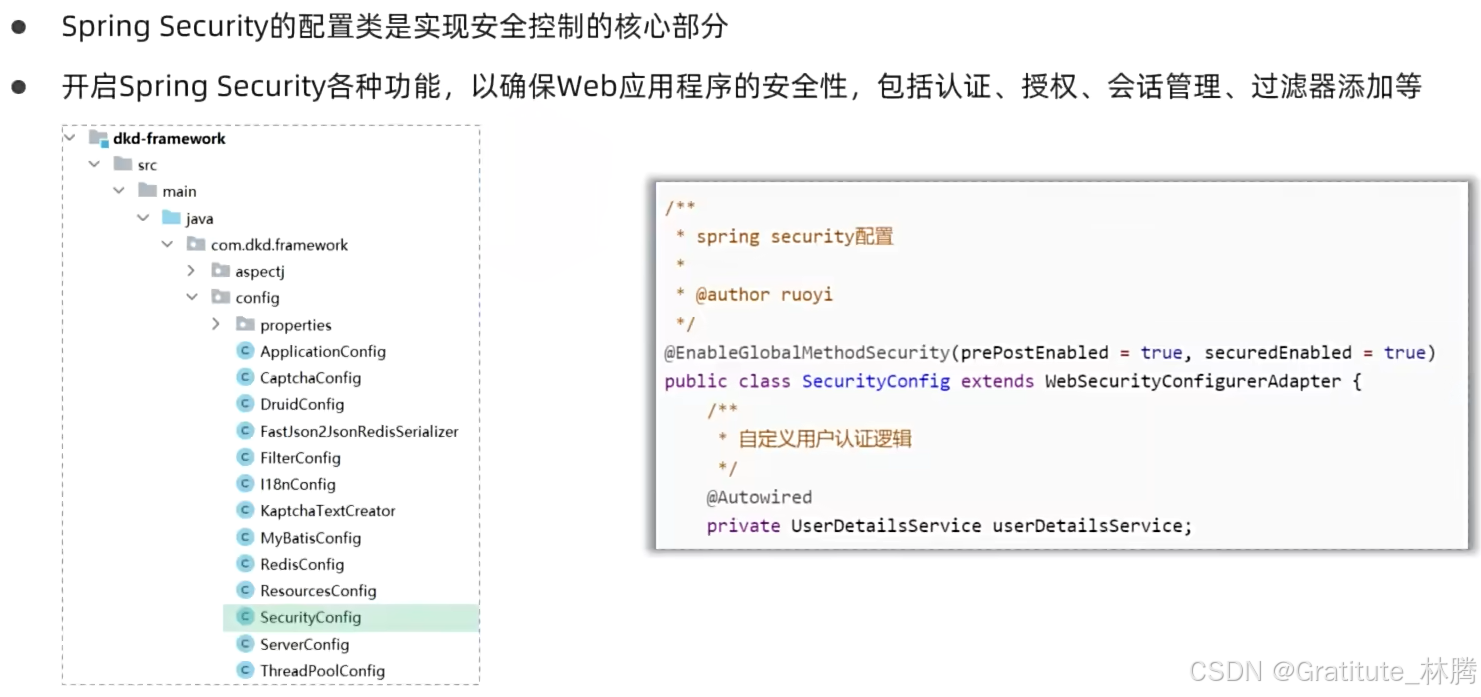Viewport: 1481px width, 697px height.
Task: Select the config package label
Action: (x=257, y=298)
